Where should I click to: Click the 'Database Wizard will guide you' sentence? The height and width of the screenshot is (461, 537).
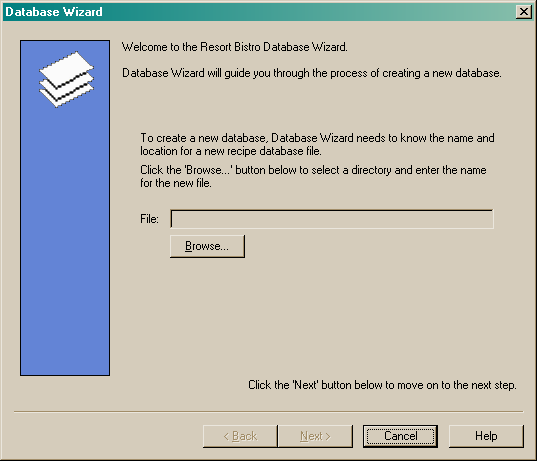click(312, 73)
